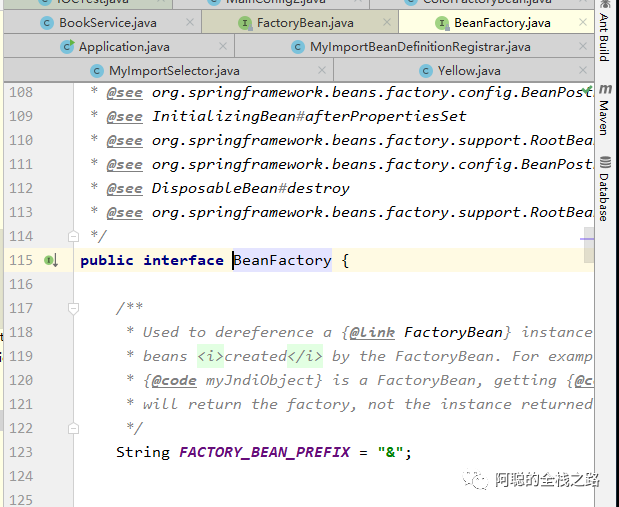
Task: Toggle fold marker at line 122
Action: click(x=73, y=428)
